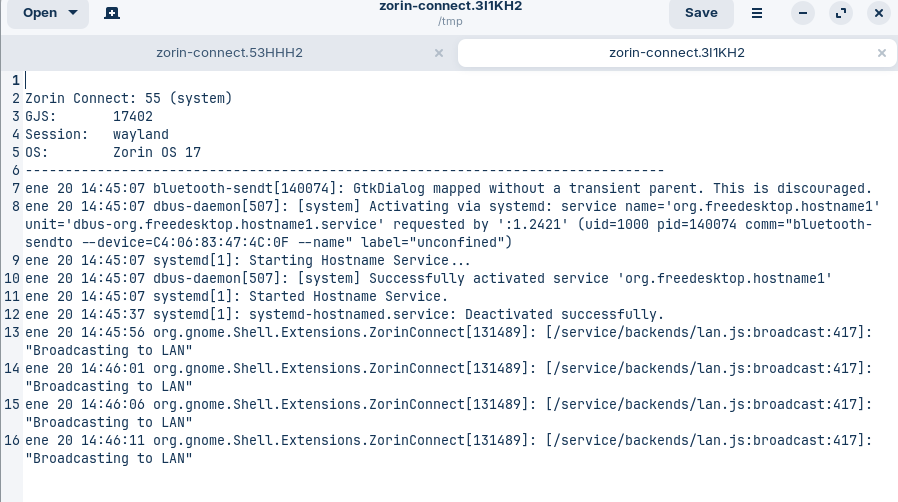898x502 pixels.
Task: Click "Broadcasting to LAN" under line 16
Action: click(109, 458)
